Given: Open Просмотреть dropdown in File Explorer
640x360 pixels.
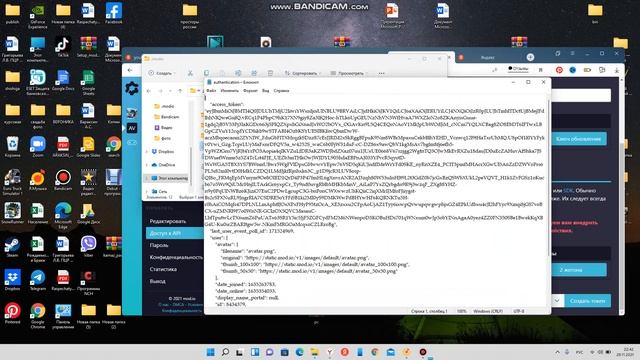Looking at the screenshot, I should [x=349, y=73].
